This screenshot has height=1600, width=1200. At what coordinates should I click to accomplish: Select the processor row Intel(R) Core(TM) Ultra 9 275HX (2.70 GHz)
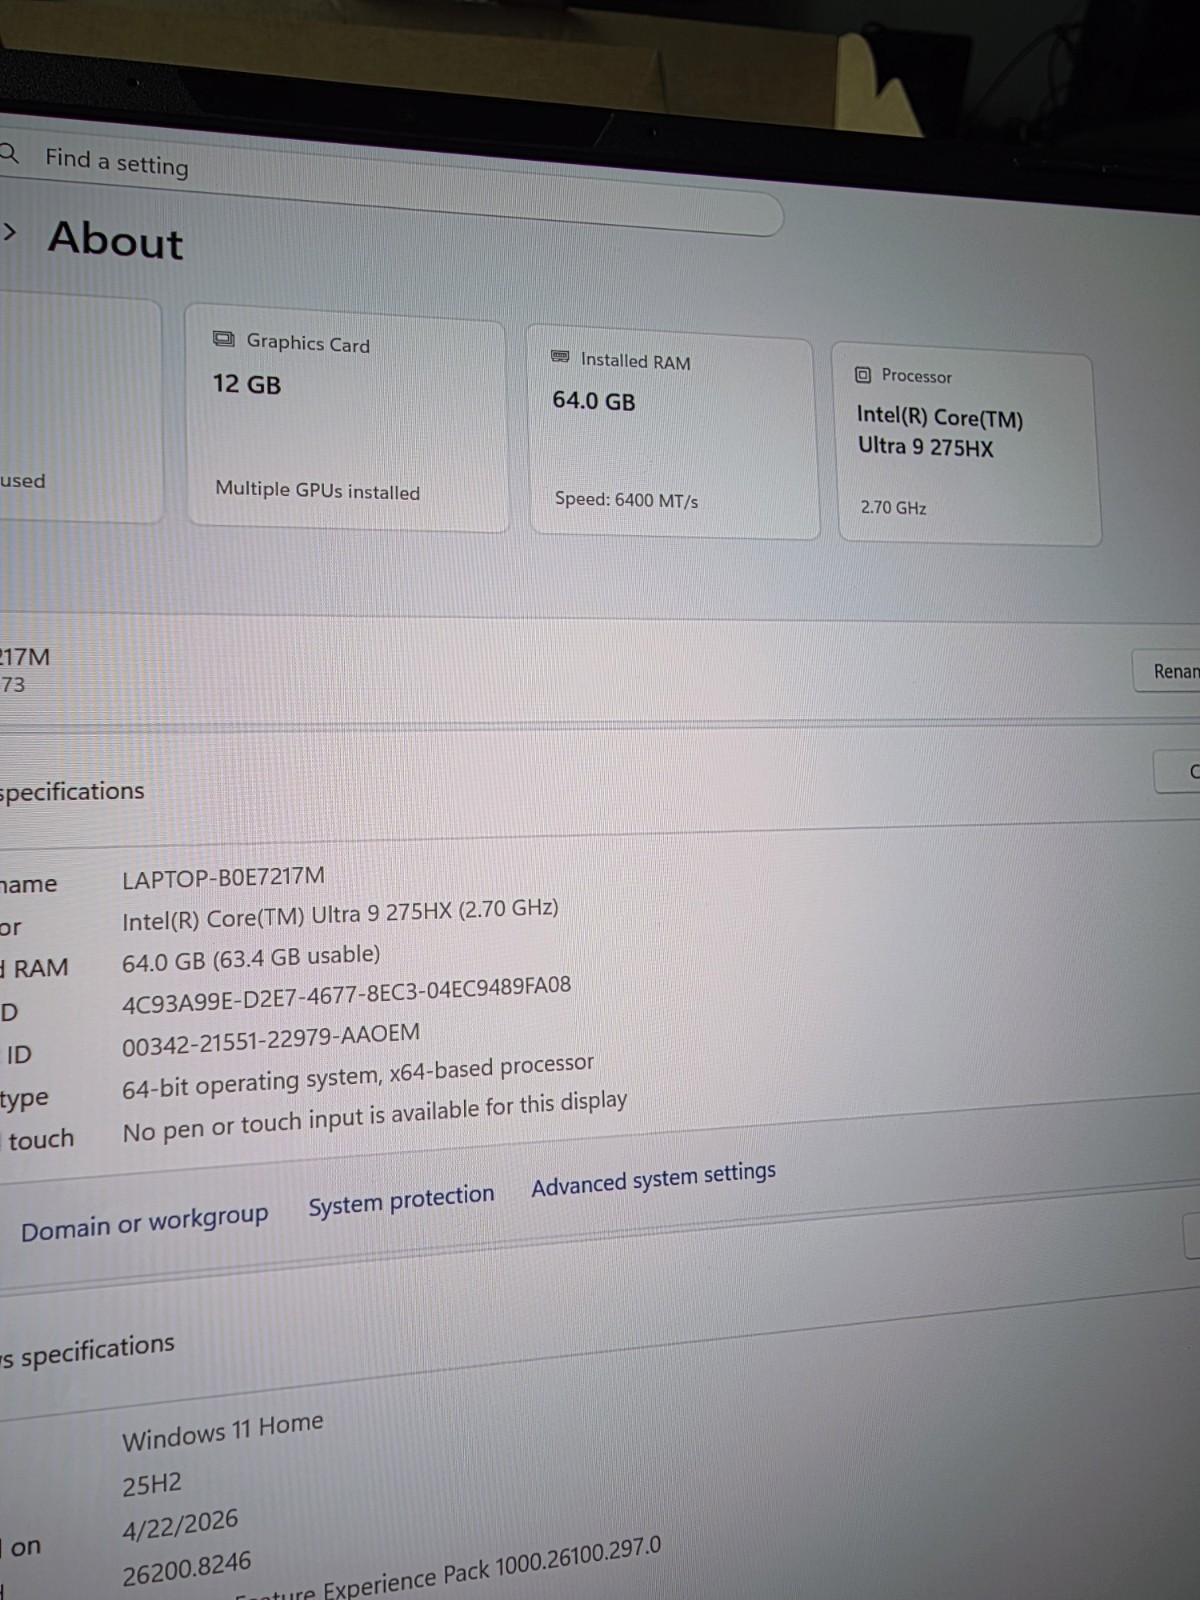coord(340,915)
